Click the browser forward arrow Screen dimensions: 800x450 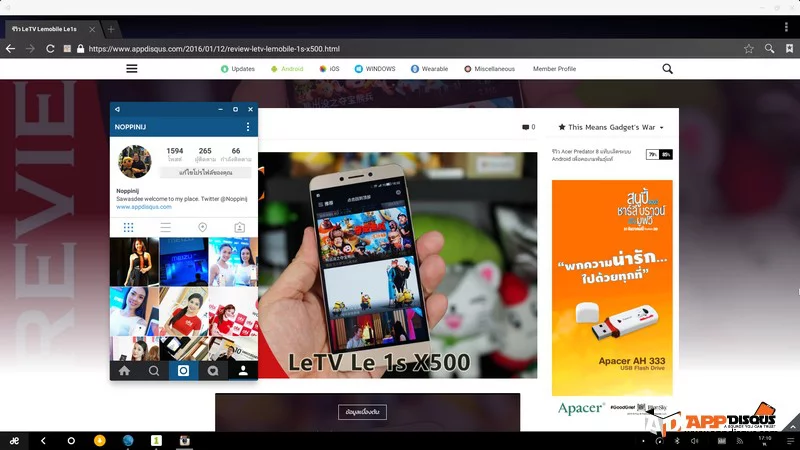pos(30,48)
